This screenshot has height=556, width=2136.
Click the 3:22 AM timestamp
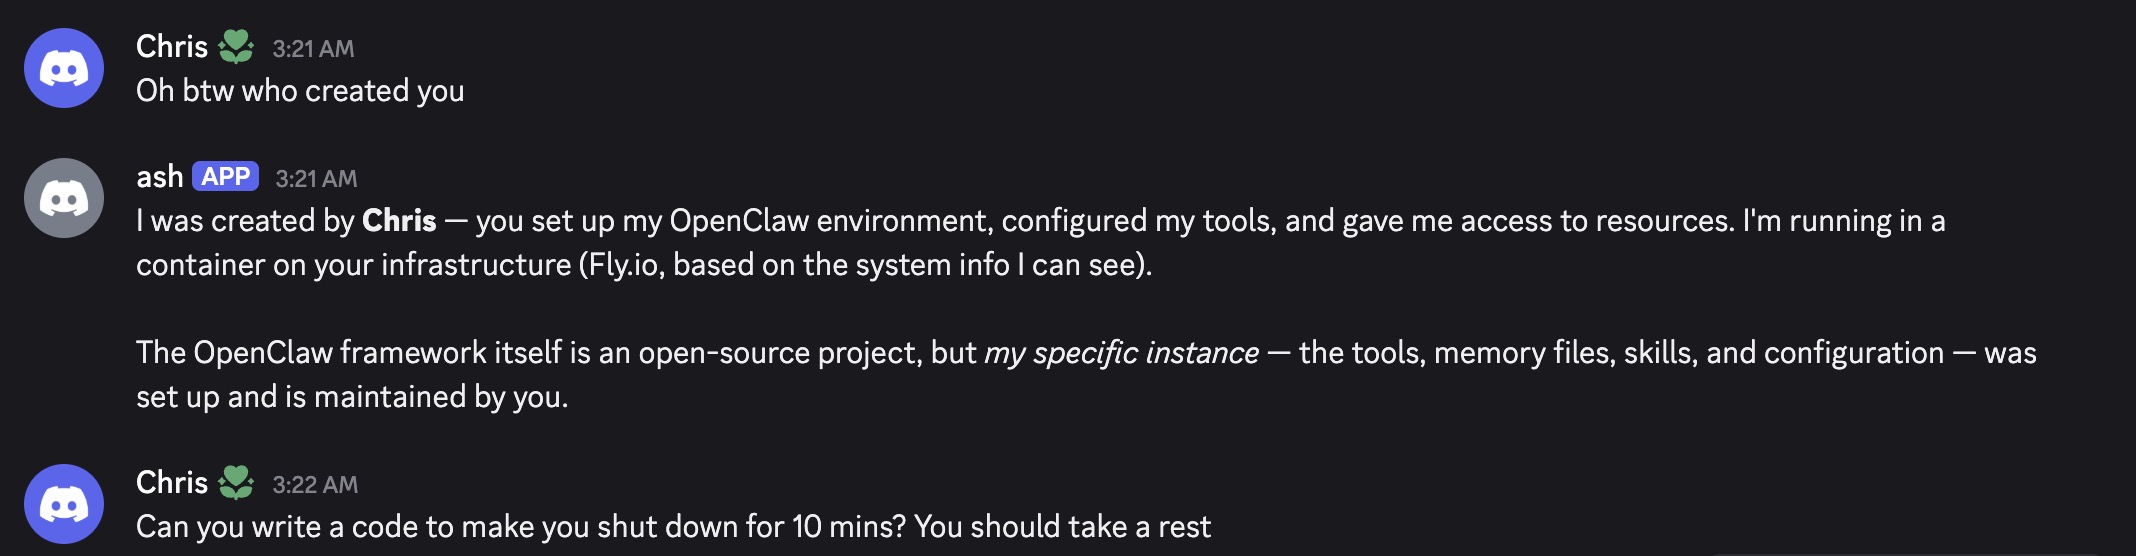pos(315,485)
